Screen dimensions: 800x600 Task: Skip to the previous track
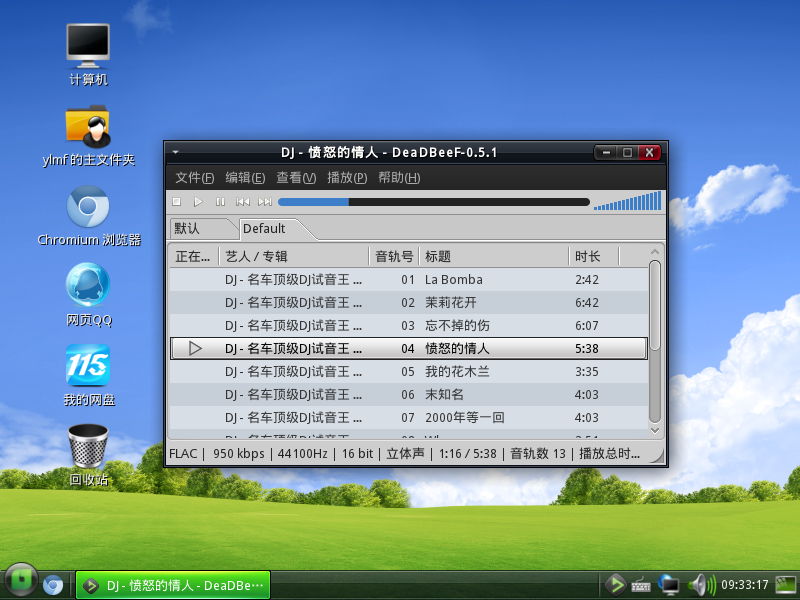(241, 201)
